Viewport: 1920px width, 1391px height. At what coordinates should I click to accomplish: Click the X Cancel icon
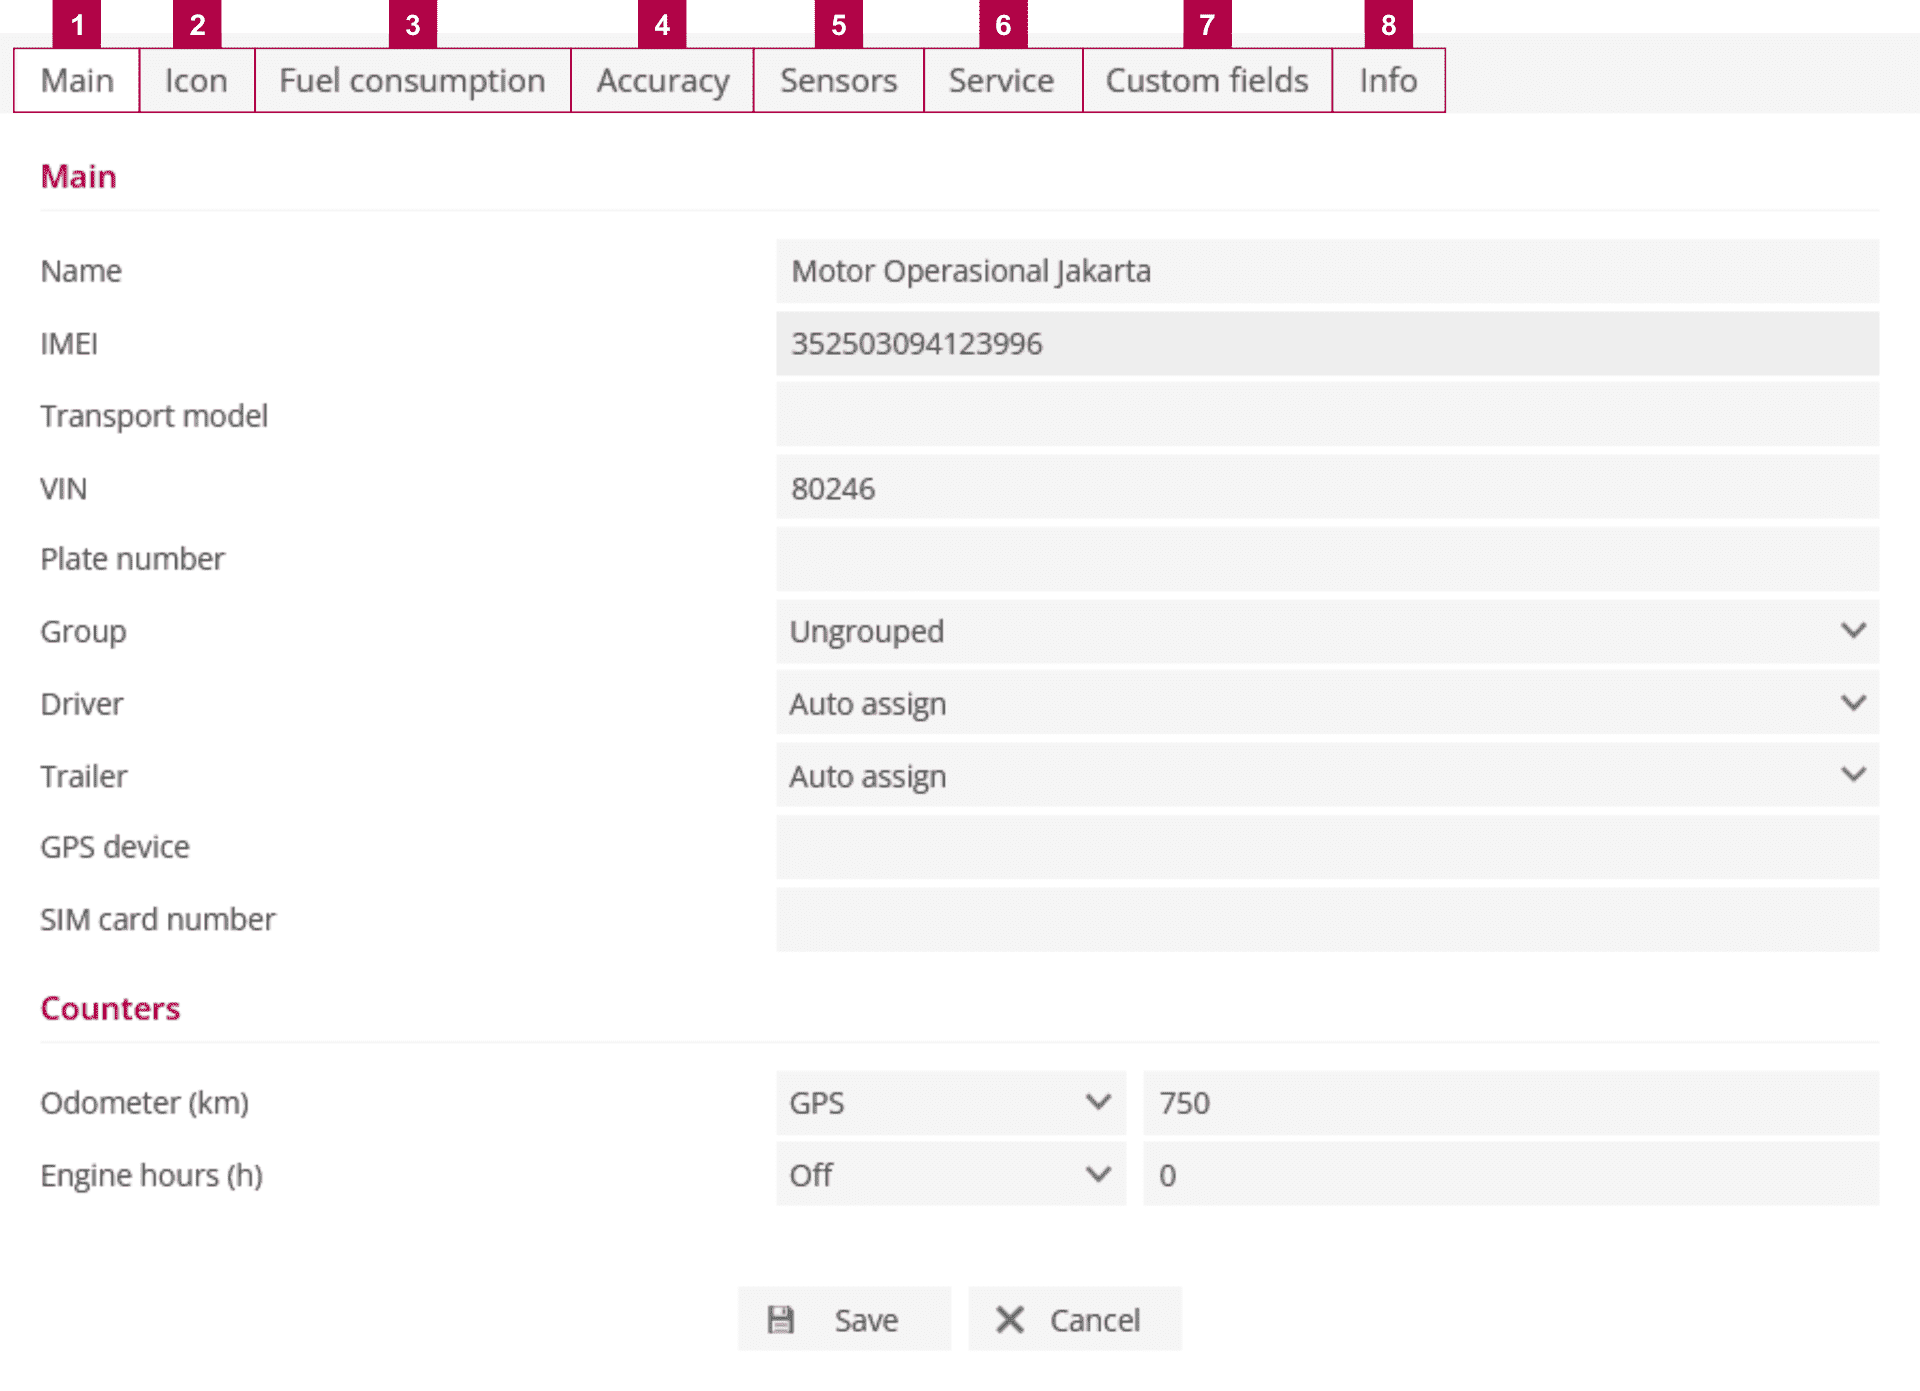click(1010, 1320)
